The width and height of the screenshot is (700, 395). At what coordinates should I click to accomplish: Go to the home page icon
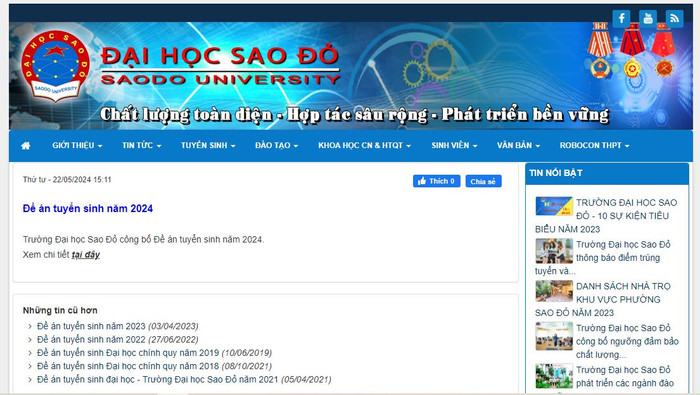26,146
